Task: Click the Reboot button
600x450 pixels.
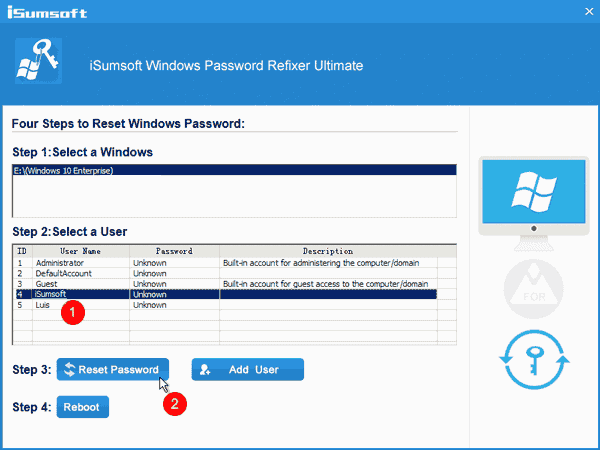Action: [x=83, y=407]
